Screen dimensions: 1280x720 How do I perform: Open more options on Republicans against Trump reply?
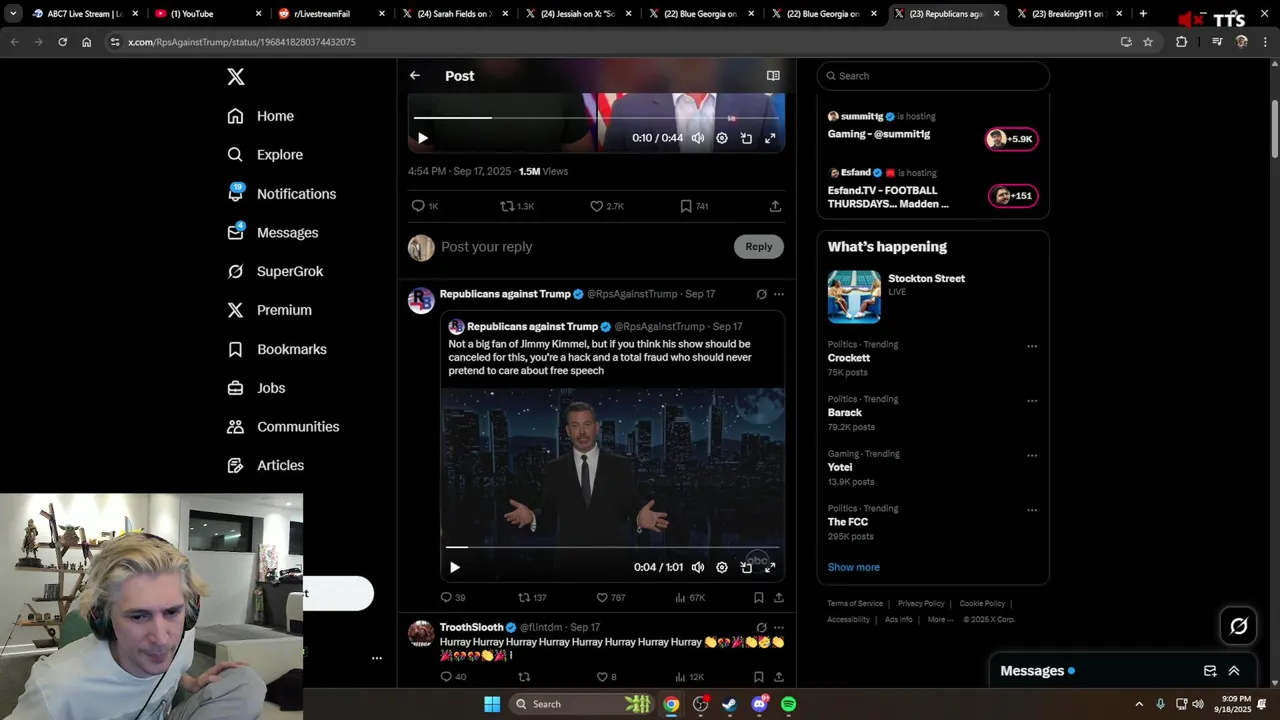pos(779,294)
